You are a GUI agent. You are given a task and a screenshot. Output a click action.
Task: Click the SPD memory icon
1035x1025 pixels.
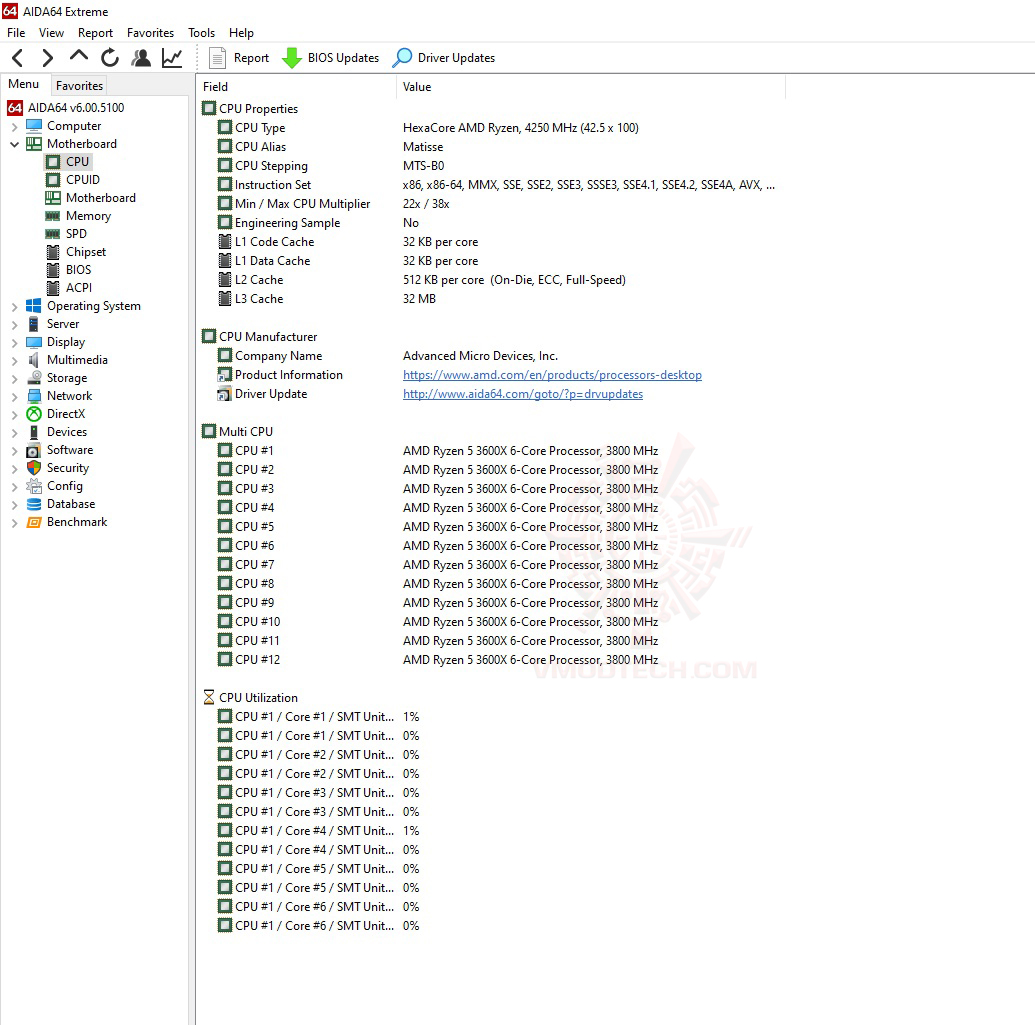coord(53,234)
